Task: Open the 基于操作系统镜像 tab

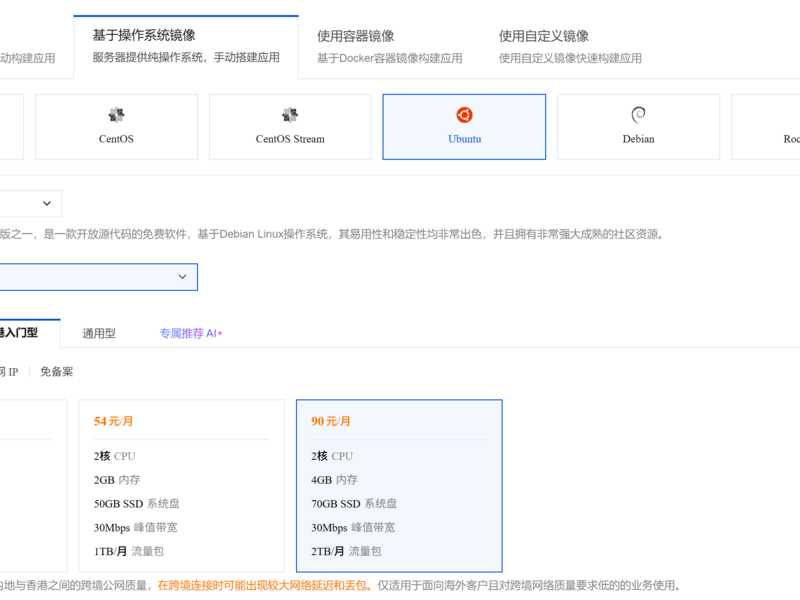Action: (x=186, y=47)
